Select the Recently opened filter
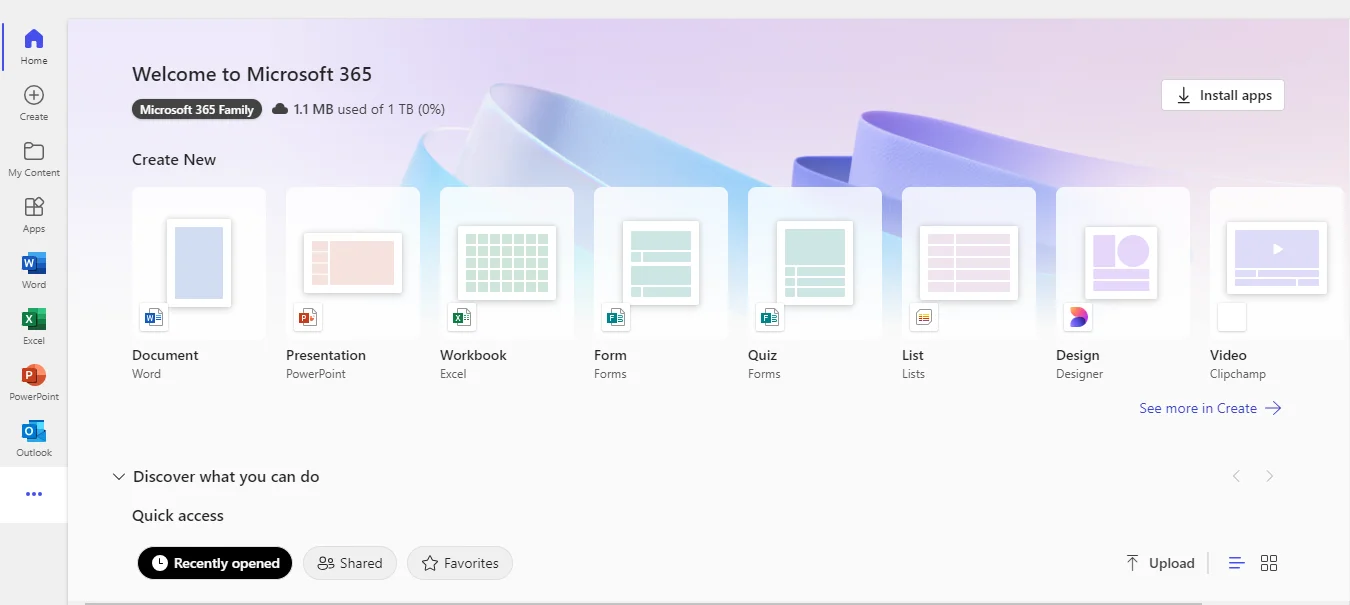Screen dimensions: 1350x605 pos(215,563)
